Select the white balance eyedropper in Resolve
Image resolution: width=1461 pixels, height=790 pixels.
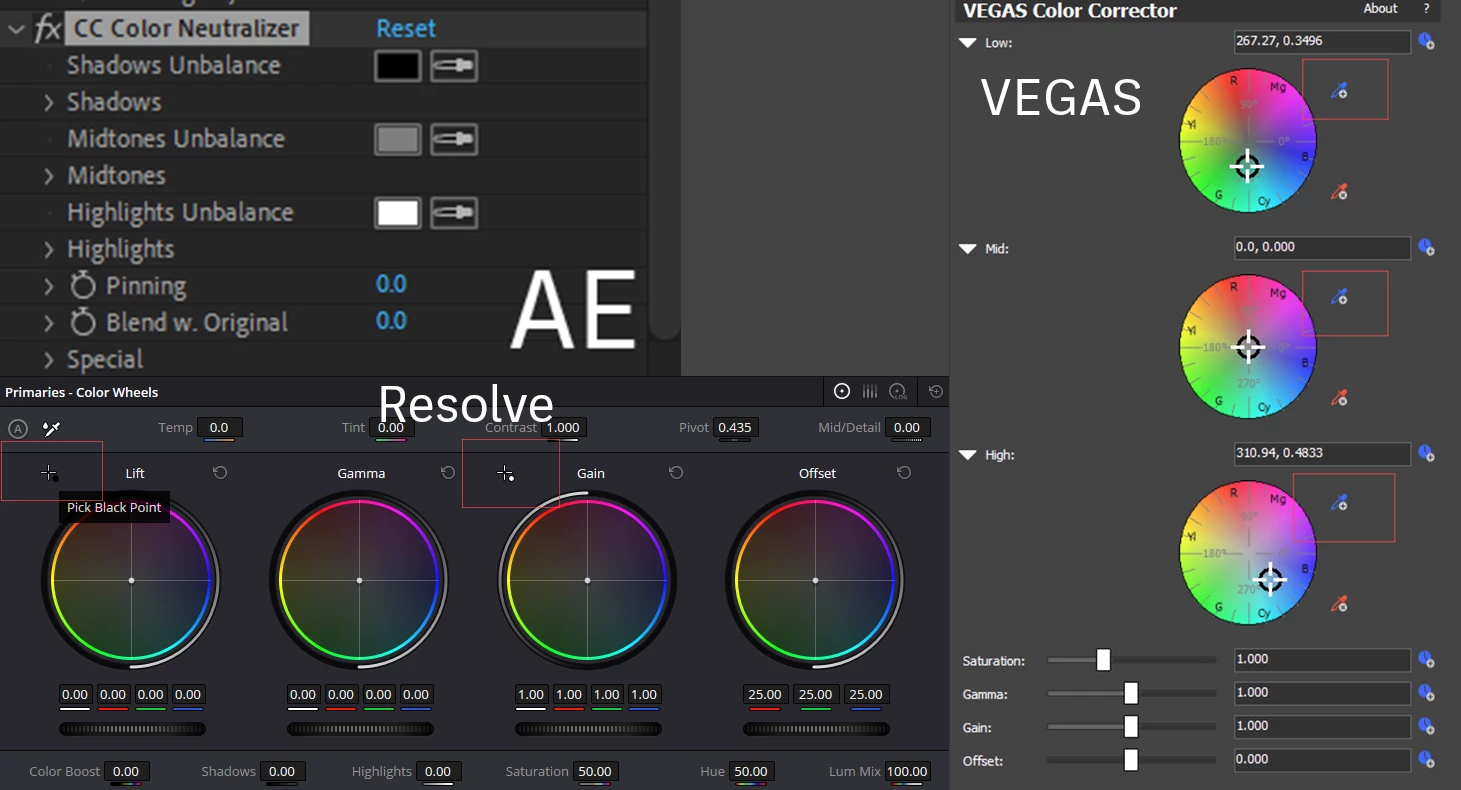coord(51,428)
